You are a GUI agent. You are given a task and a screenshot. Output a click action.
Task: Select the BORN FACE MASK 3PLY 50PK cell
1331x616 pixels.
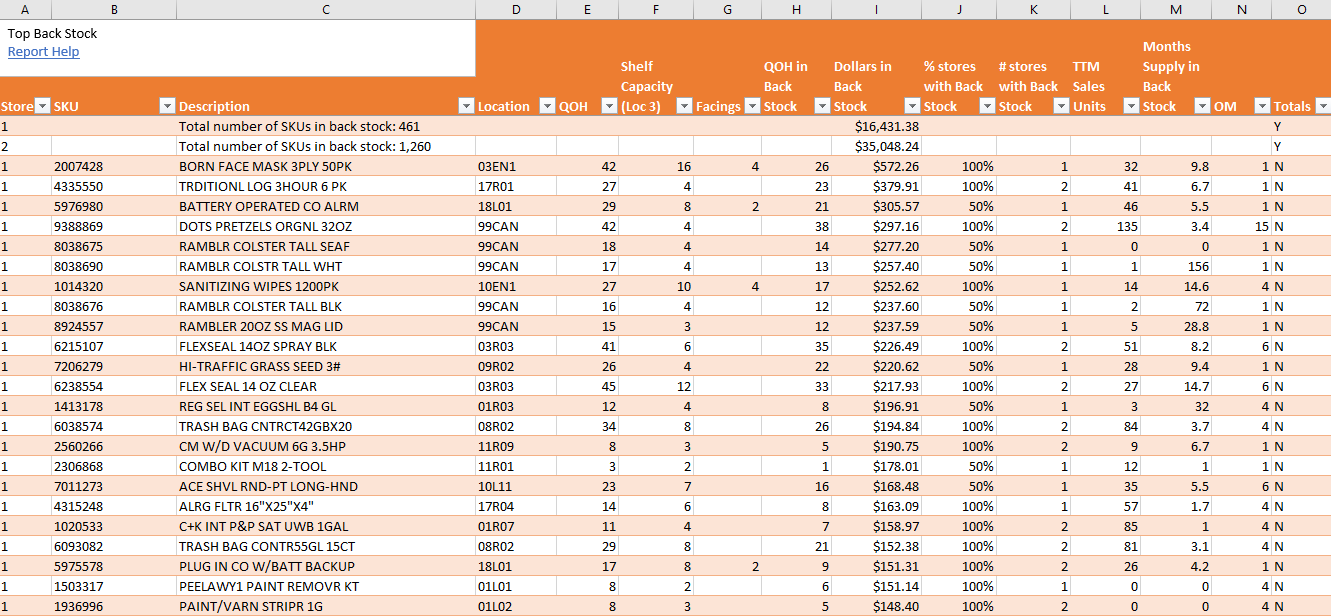(x=326, y=166)
